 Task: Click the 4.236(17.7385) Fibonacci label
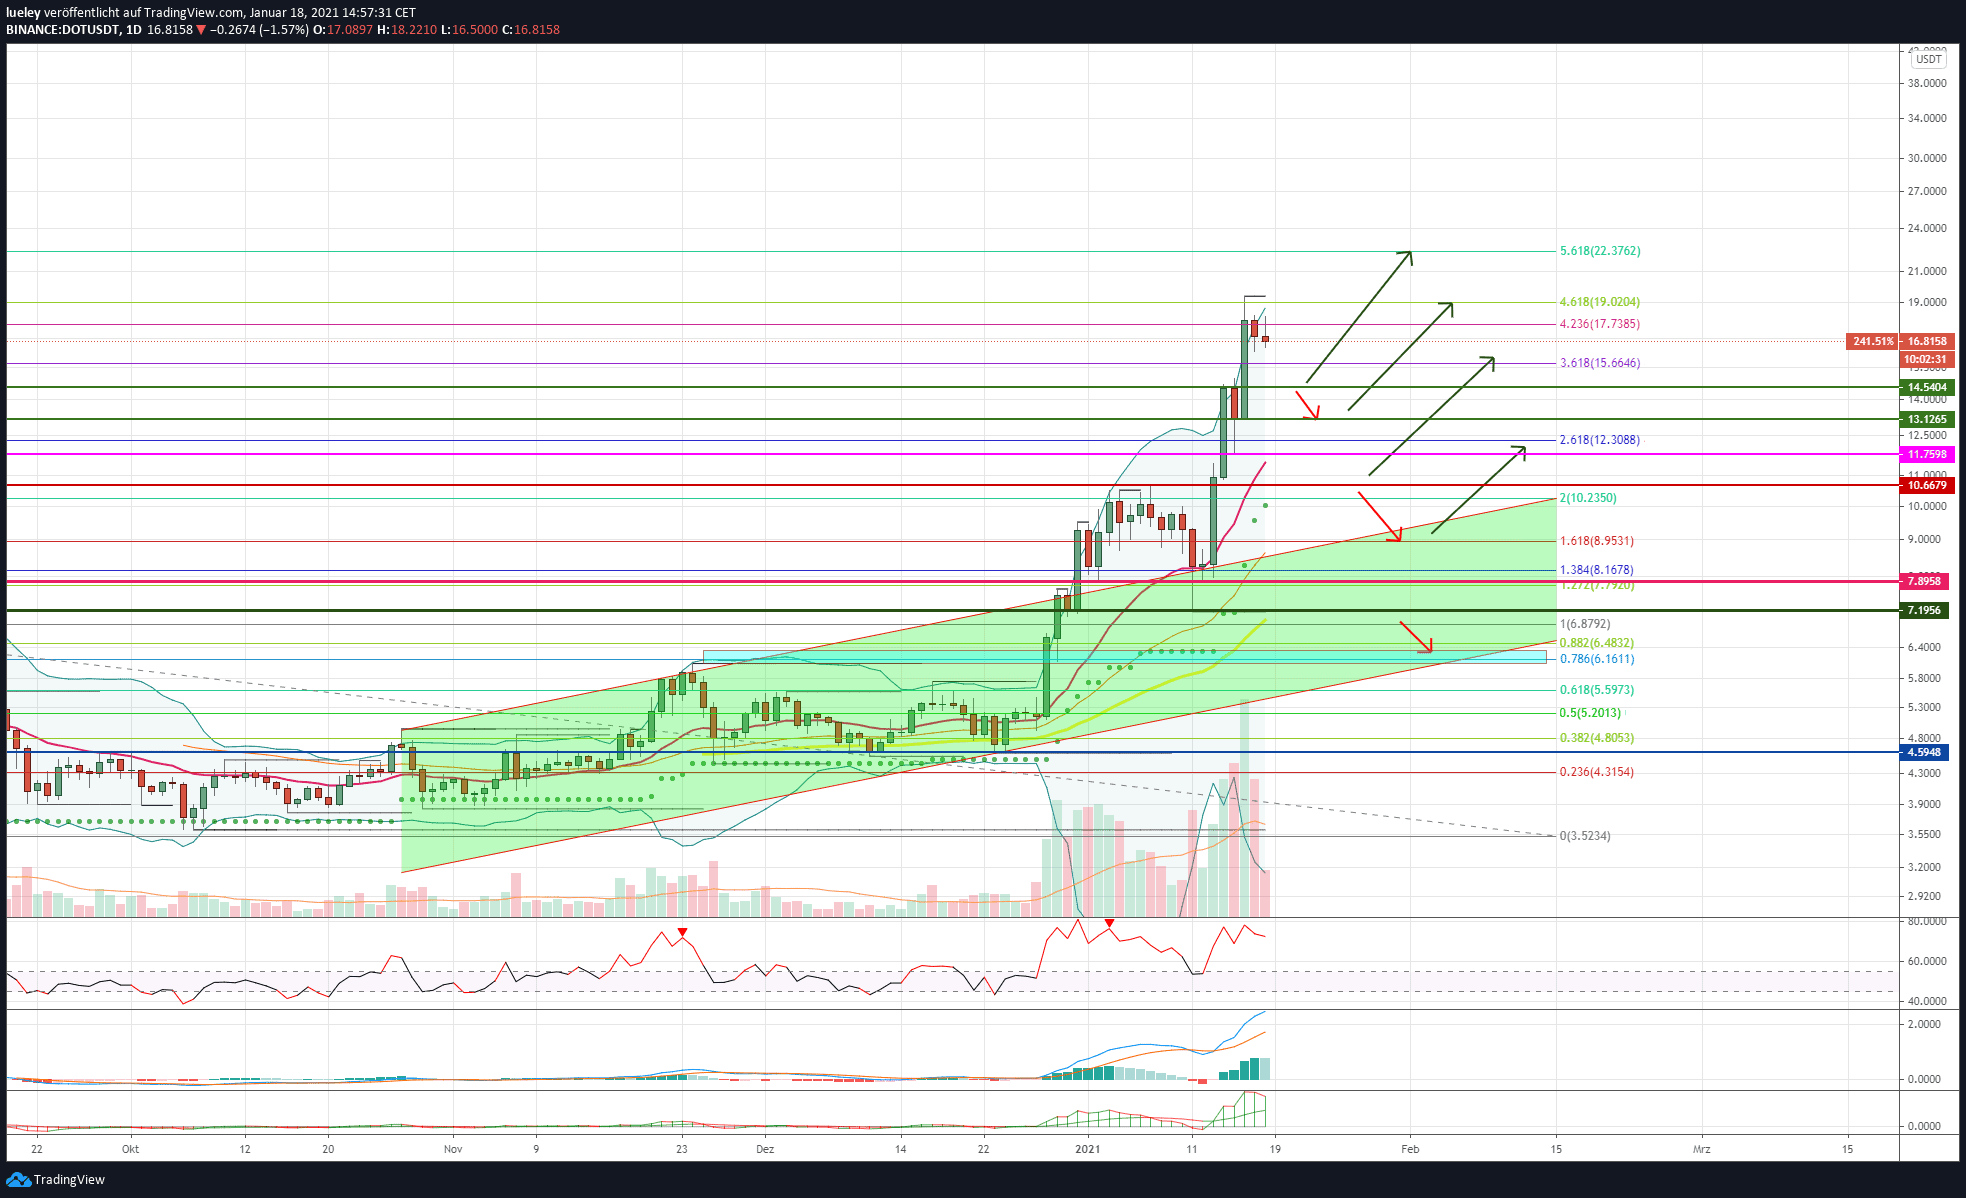click(1600, 324)
